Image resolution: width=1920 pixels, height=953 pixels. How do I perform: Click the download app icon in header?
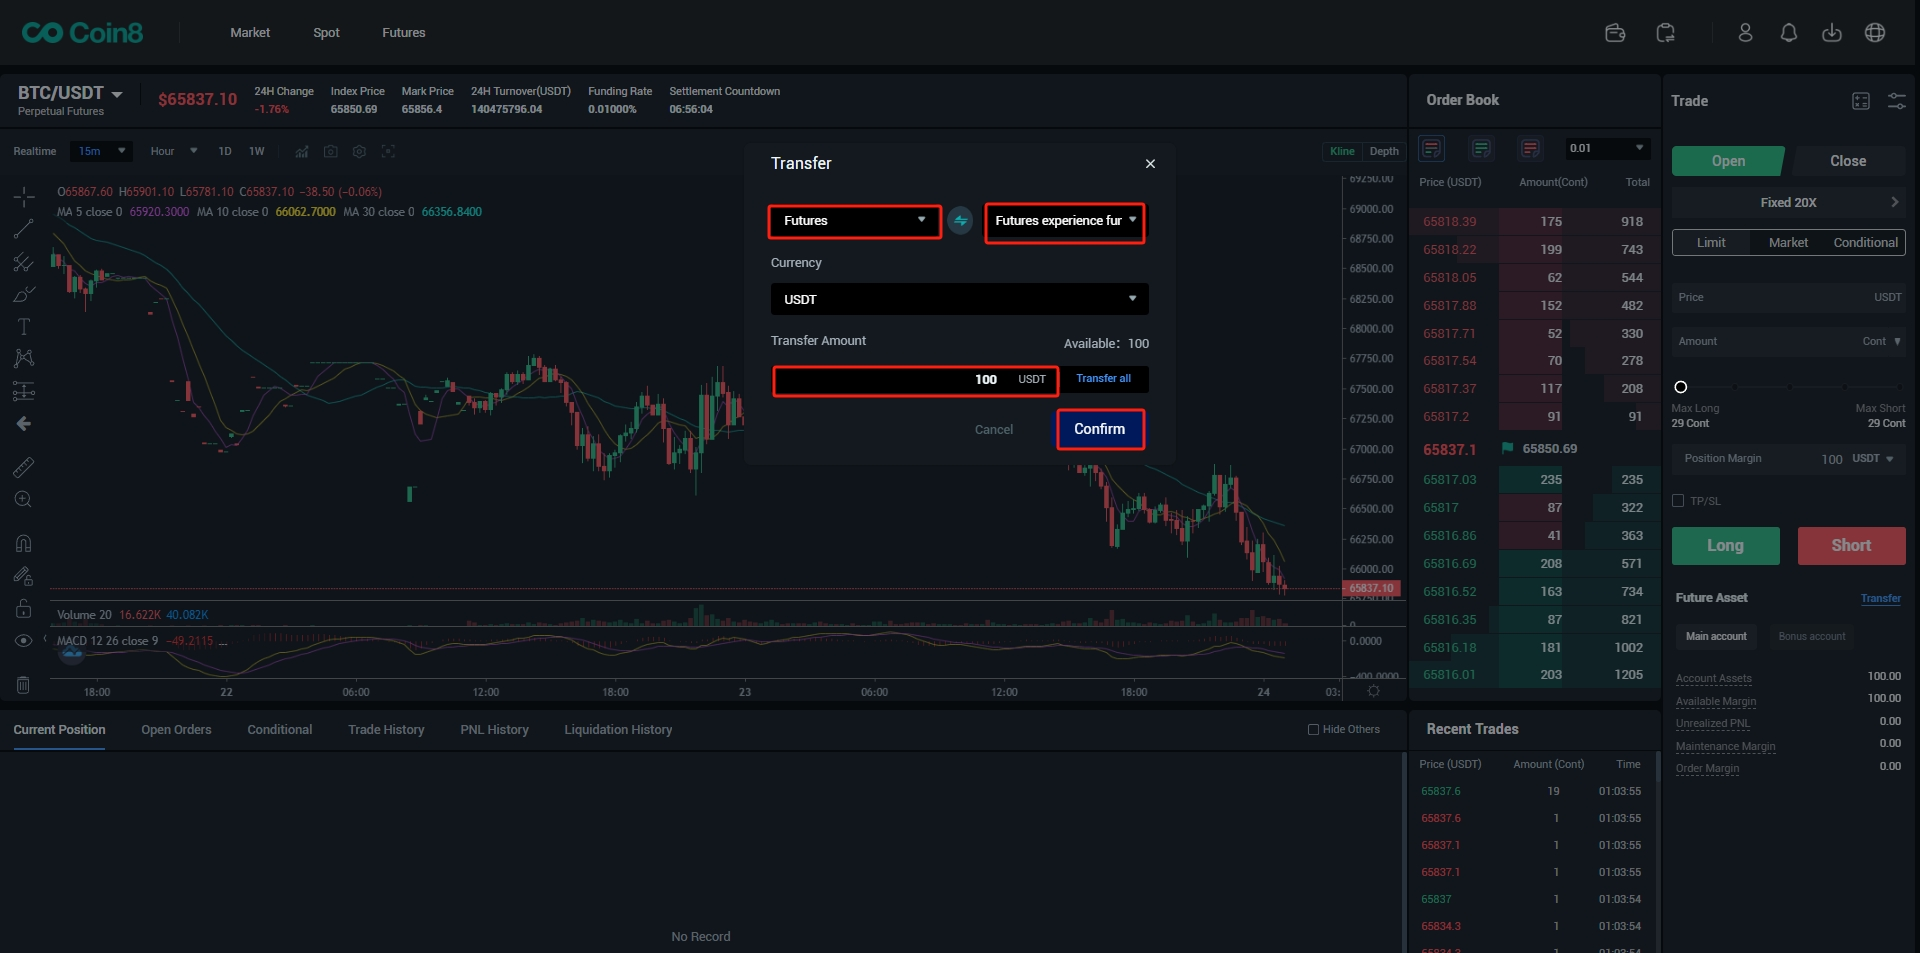click(x=1831, y=33)
